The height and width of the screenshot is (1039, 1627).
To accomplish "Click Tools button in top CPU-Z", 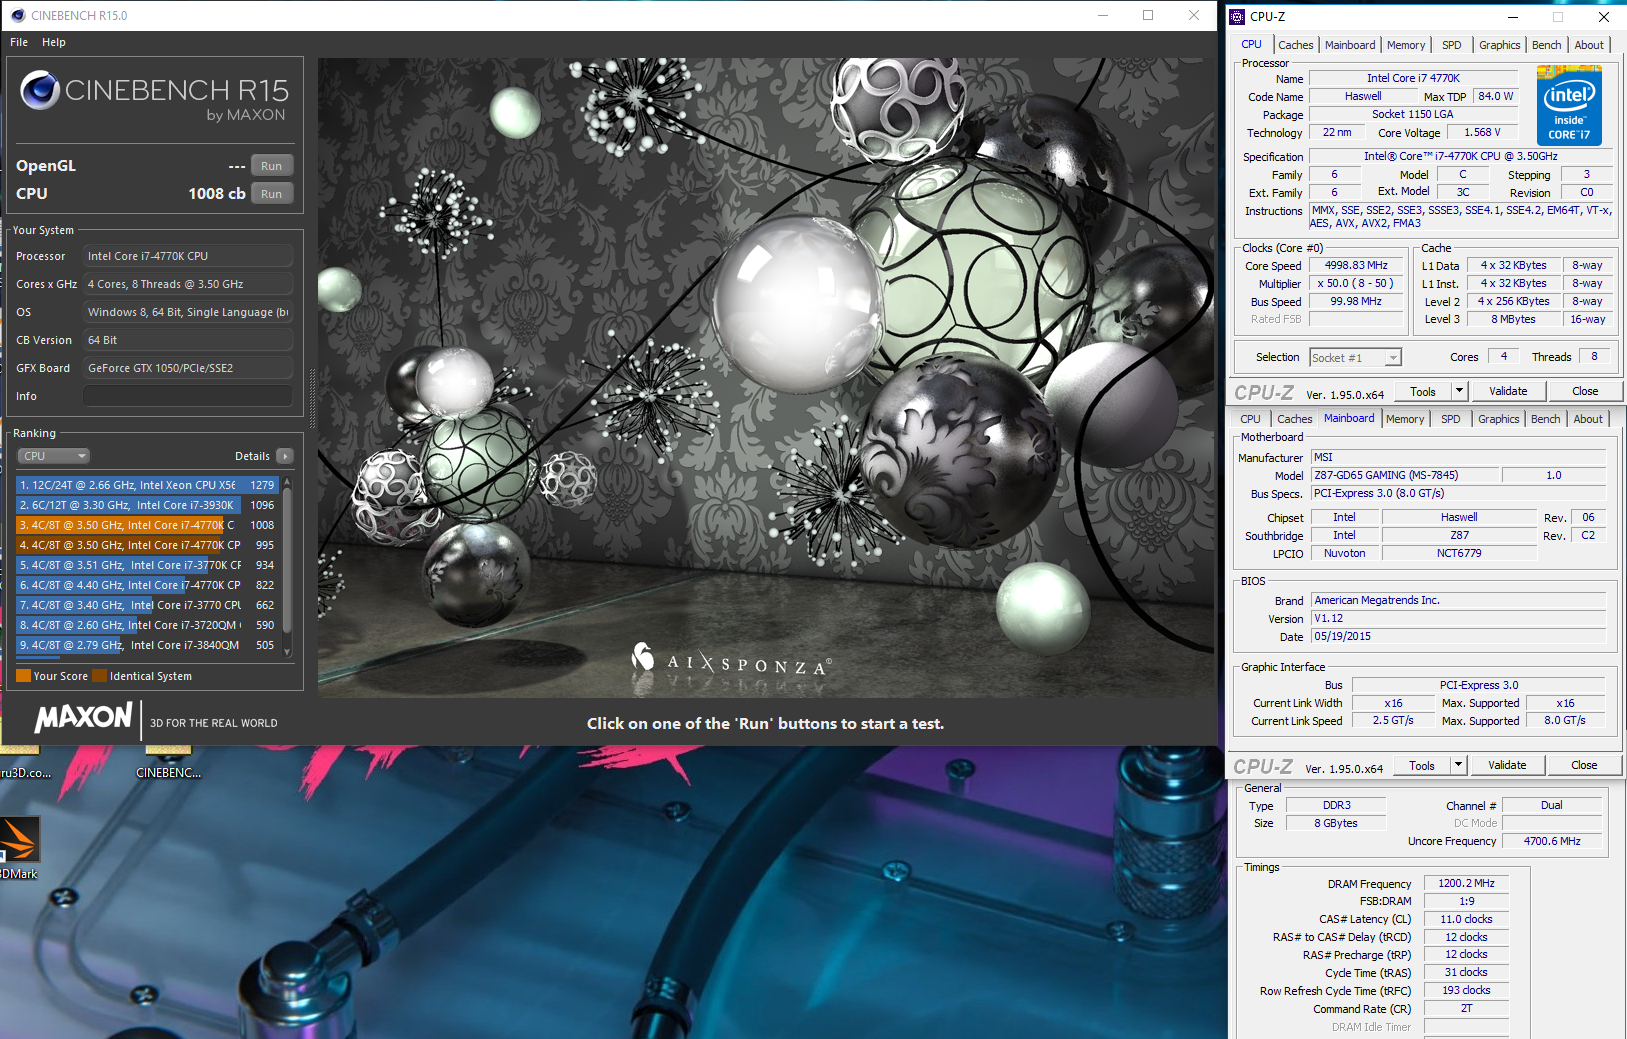I will point(1422,392).
